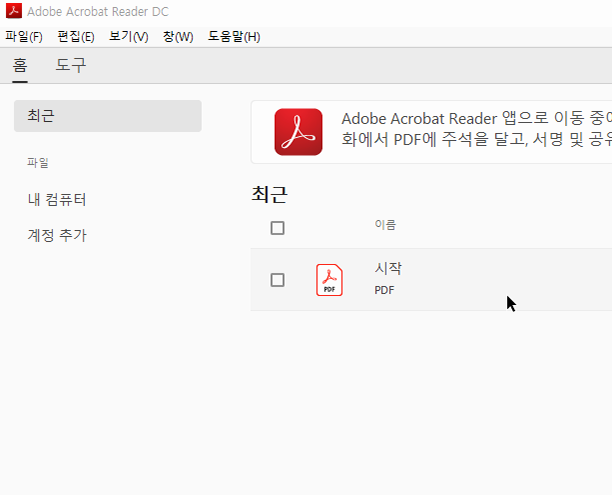The height and width of the screenshot is (495, 612).
Task: Open the 도움말(H) menu
Action: pos(234,37)
